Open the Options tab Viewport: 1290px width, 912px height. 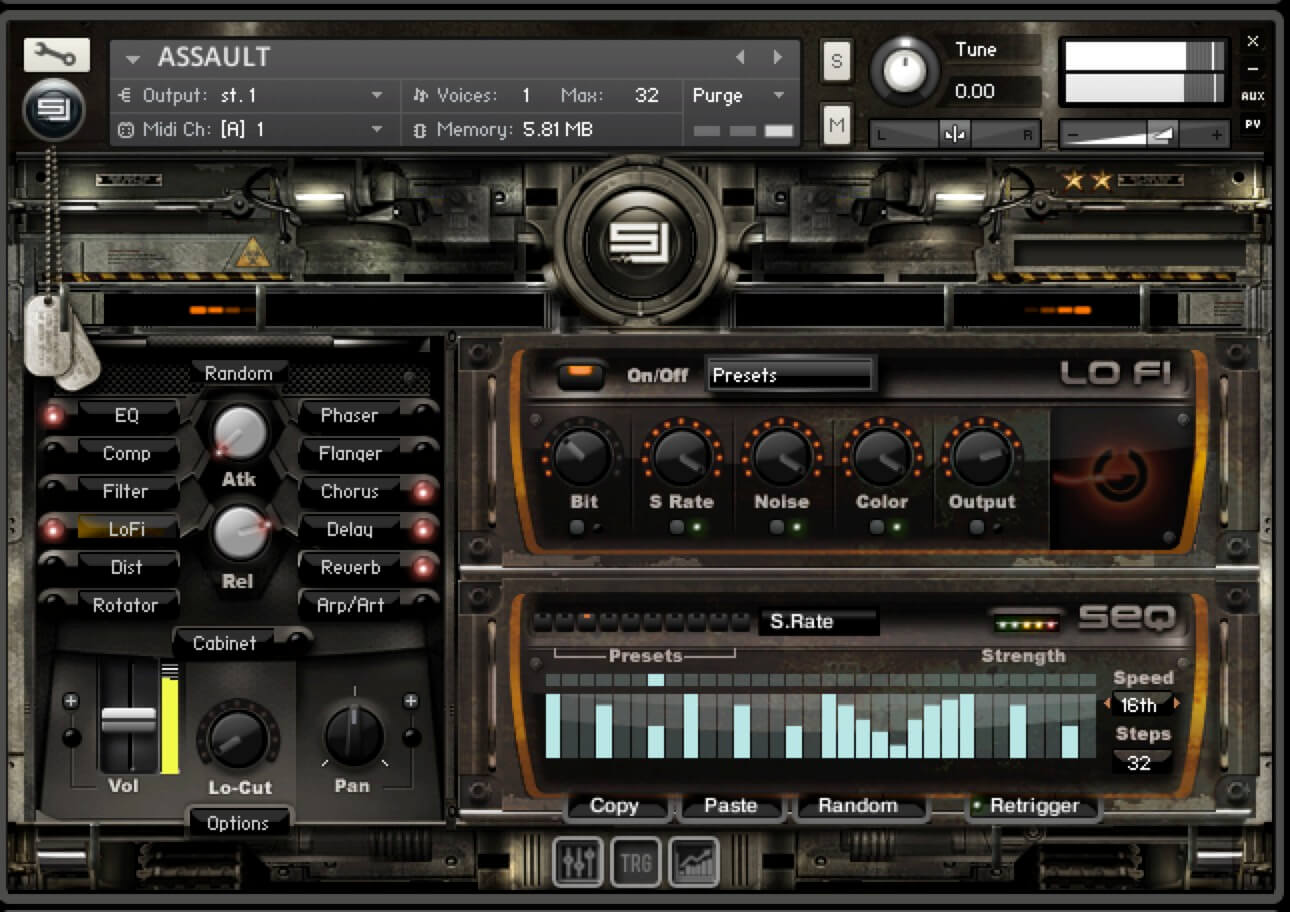238,824
